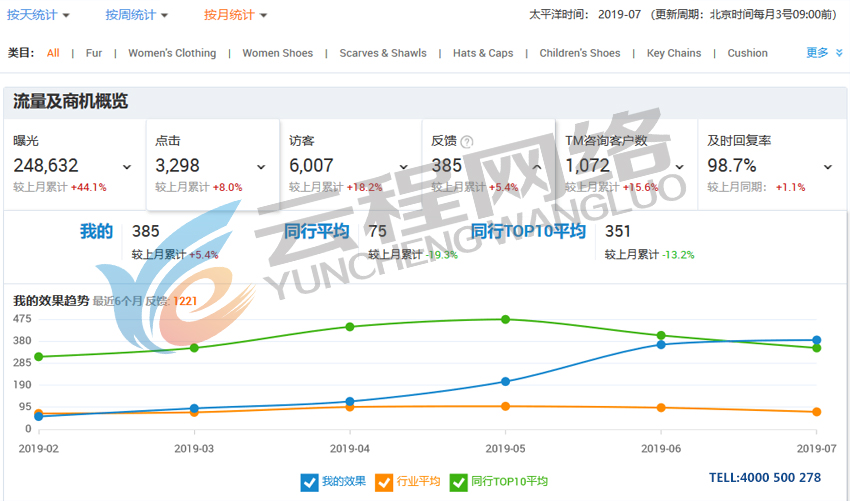Expand the 及时回复率 card chevron
The height and width of the screenshot is (501, 850).
(828, 167)
